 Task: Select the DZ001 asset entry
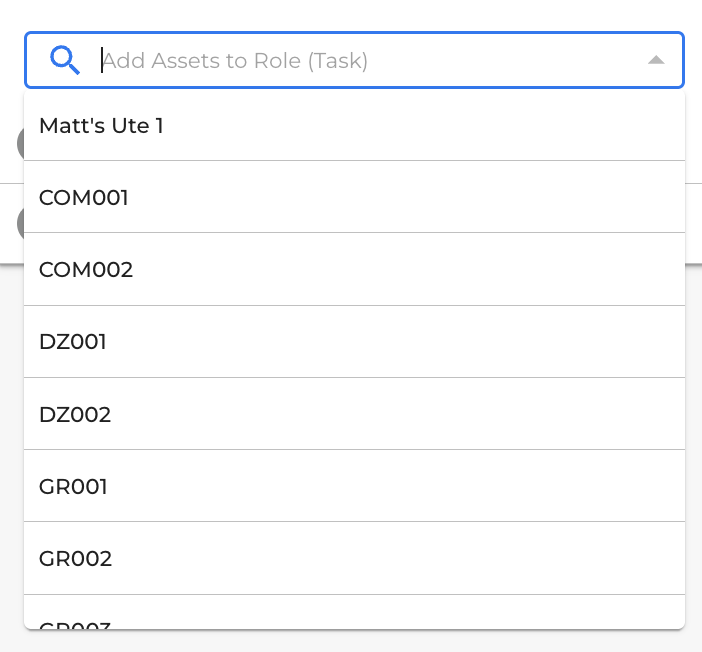click(x=354, y=342)
